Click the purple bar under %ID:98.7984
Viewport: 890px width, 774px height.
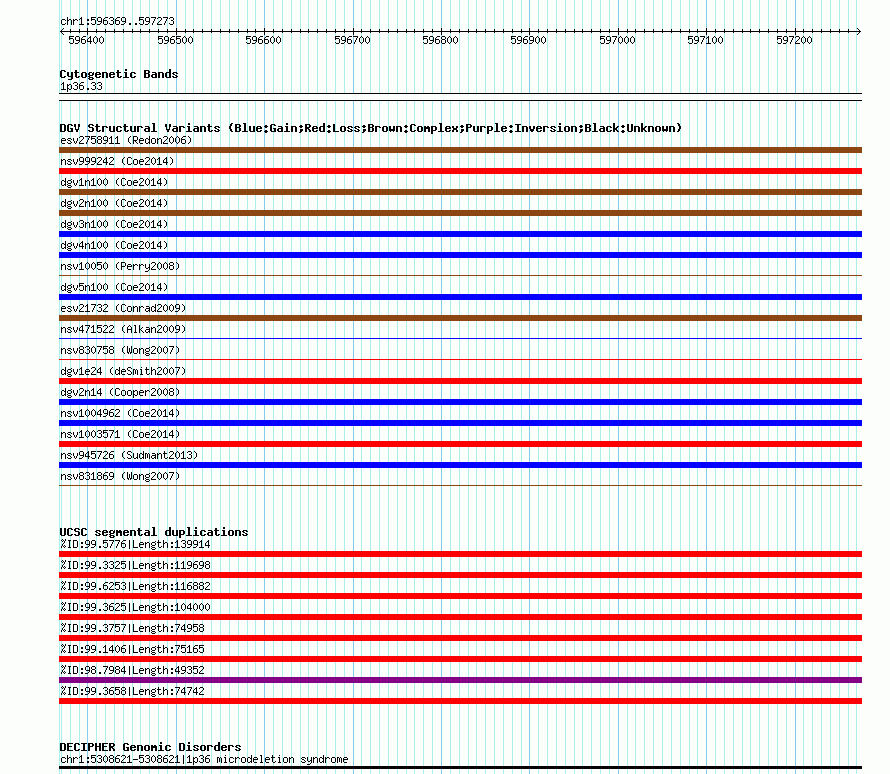click(x=460, y=680)
